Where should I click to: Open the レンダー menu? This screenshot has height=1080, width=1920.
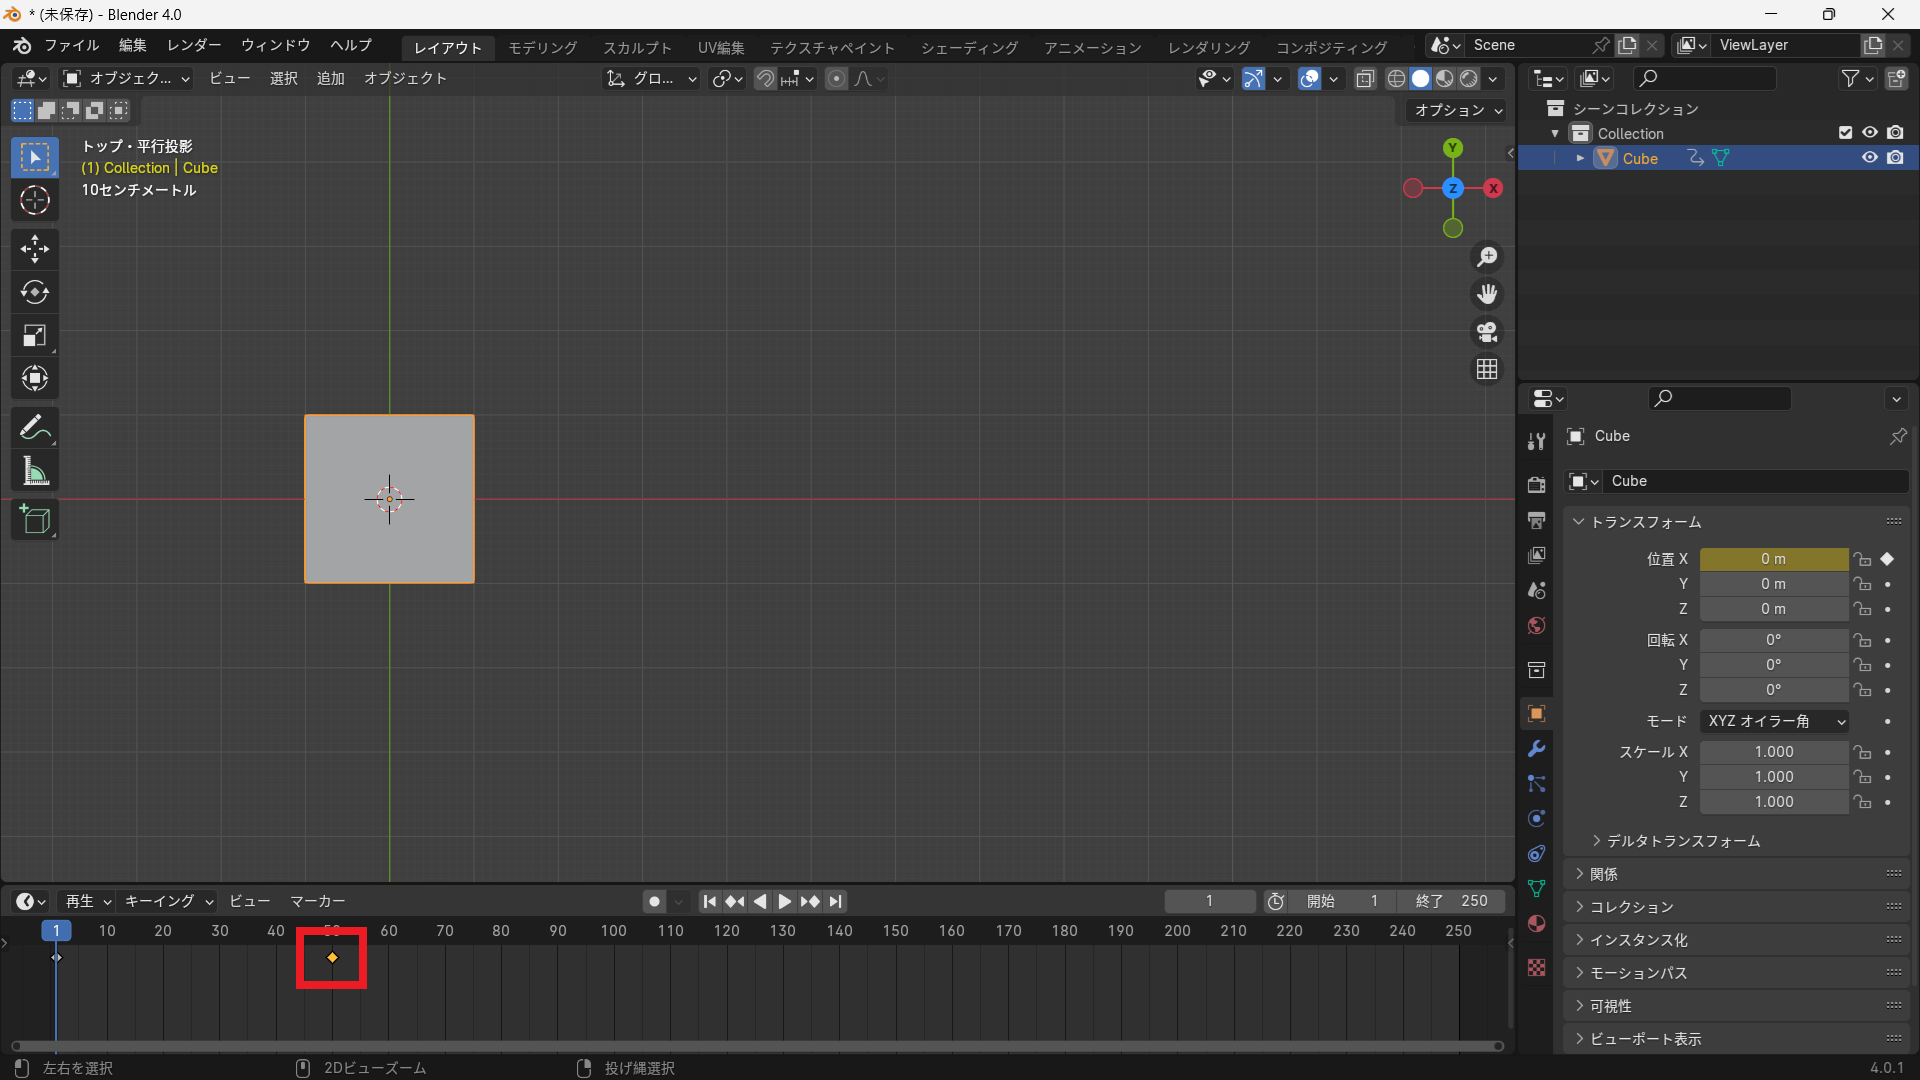[194, 45]
